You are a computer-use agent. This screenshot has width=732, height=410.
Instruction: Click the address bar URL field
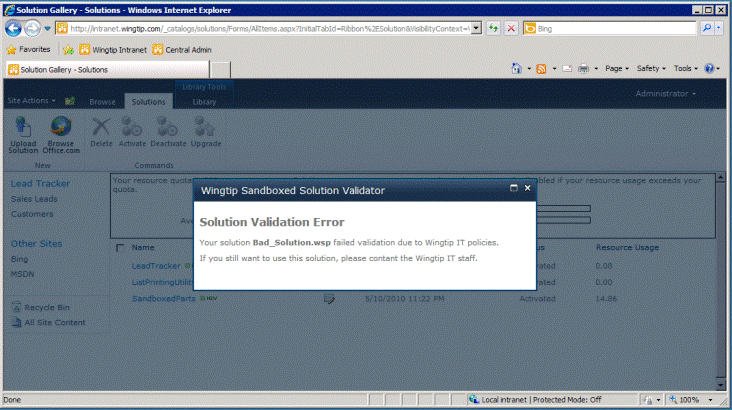pyautogui.click(x=263, y=28)
